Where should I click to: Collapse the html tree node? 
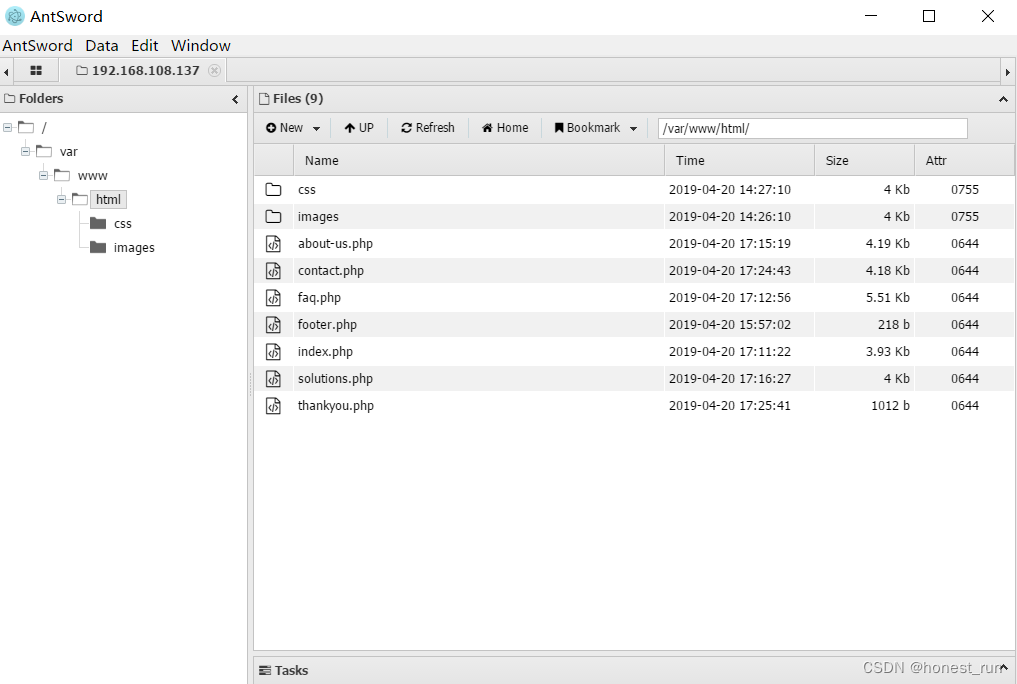(x=62, y=200)
